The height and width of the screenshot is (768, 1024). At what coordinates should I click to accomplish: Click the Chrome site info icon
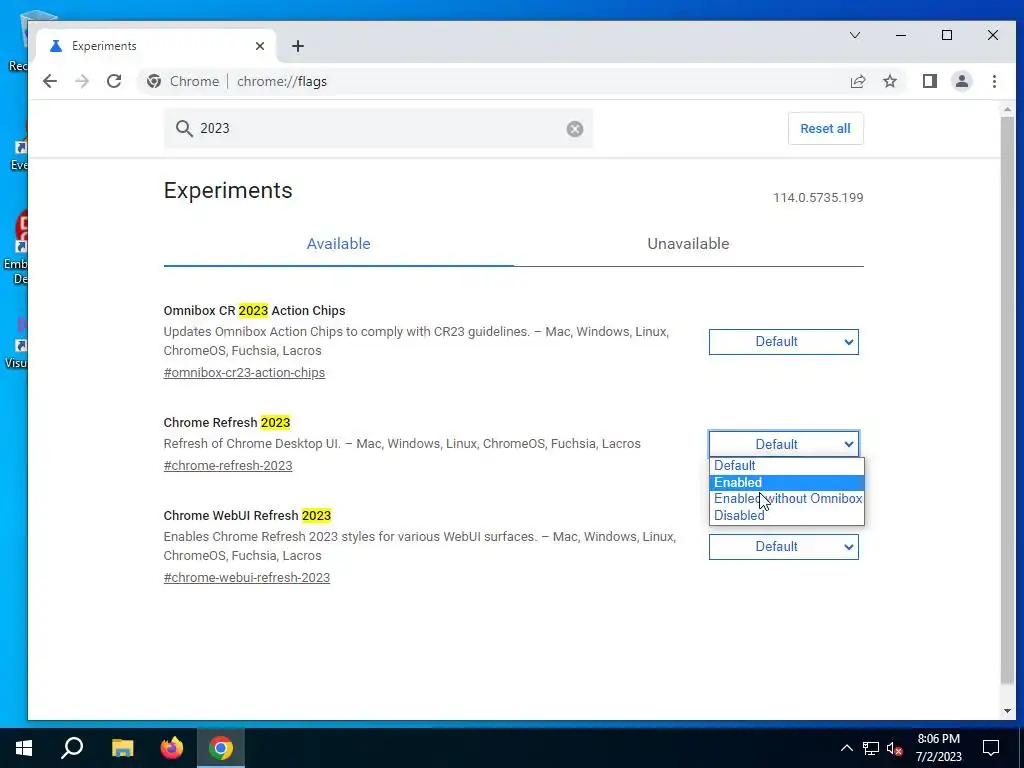click(154, 81)
